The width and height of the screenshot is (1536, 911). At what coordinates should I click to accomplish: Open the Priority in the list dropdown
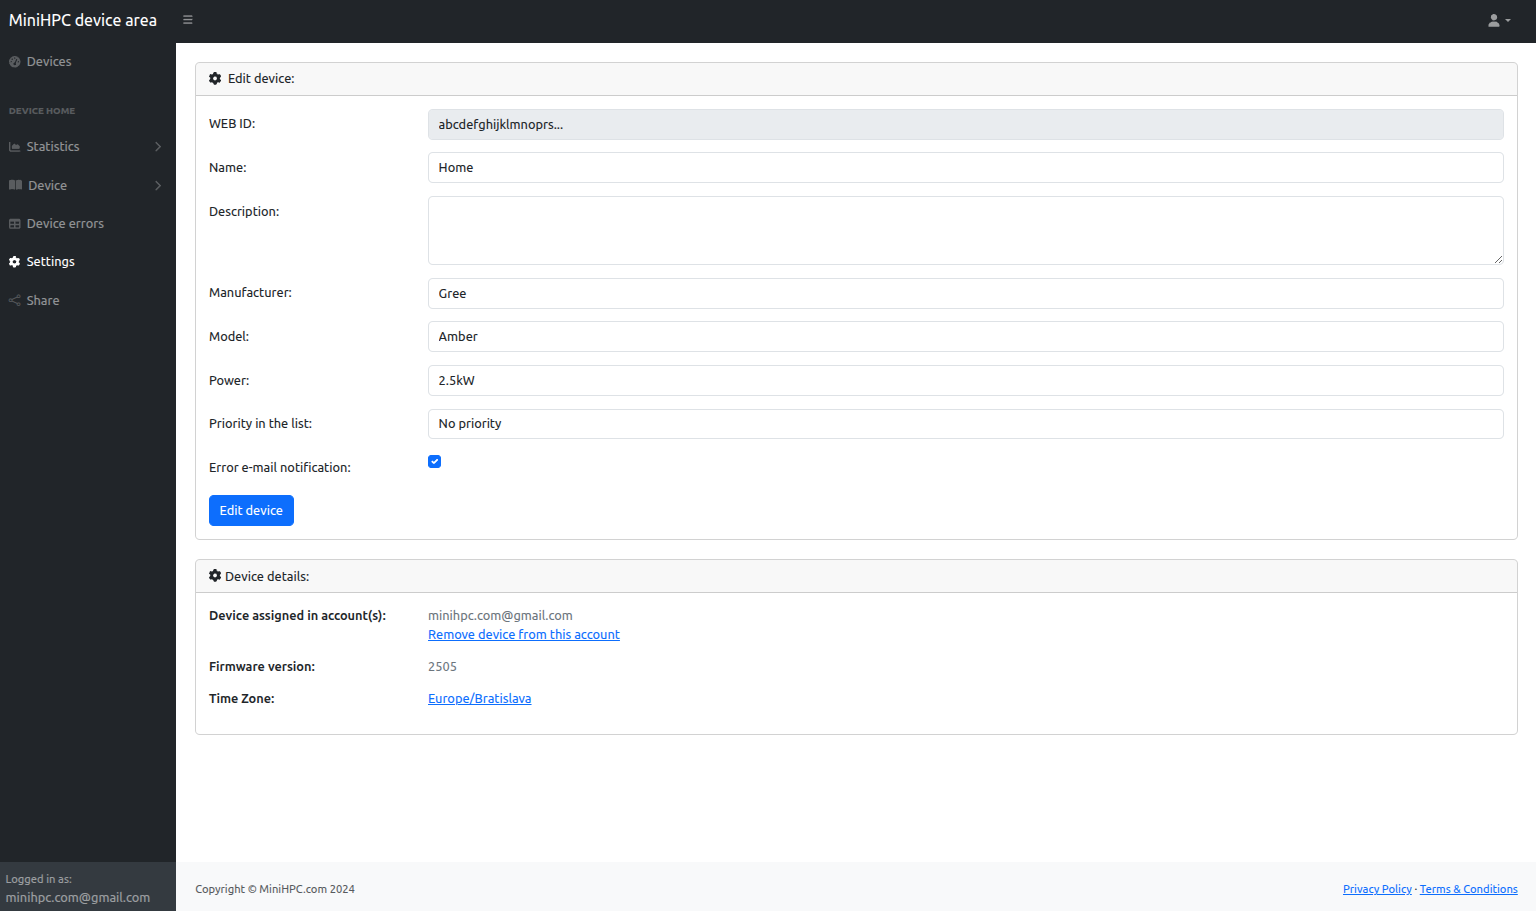pyautogui.click(x=965, y=424)
